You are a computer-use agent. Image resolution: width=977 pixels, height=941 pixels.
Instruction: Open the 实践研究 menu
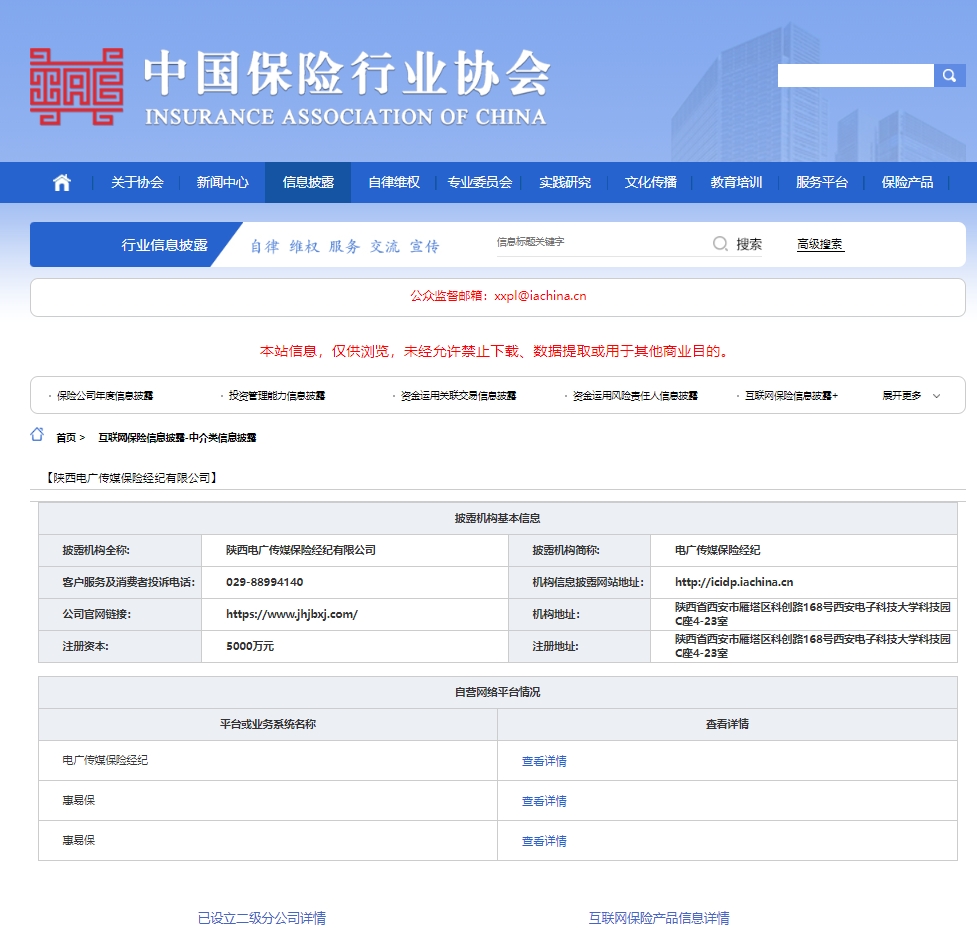click(565, 182)
